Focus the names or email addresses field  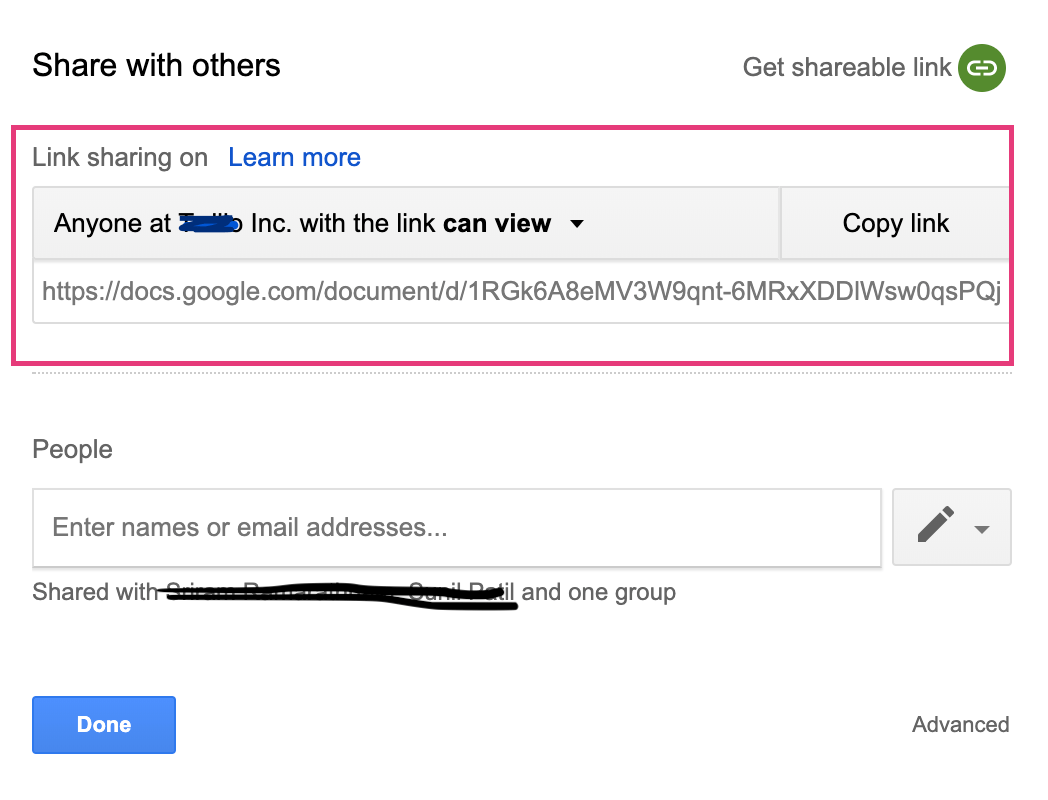click(x=456, y=527)
